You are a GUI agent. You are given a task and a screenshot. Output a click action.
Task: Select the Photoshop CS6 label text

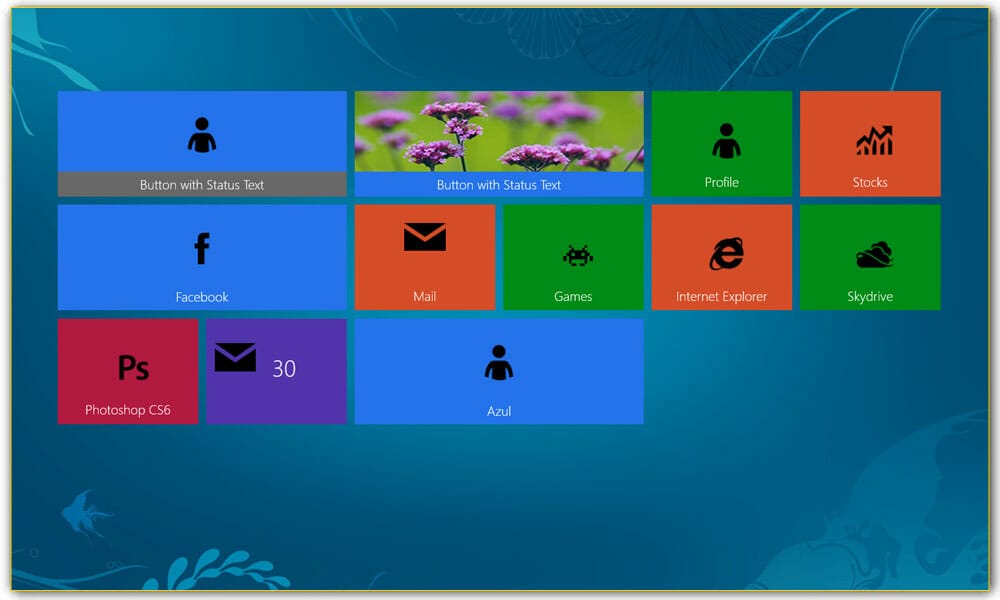click(128, 407)
